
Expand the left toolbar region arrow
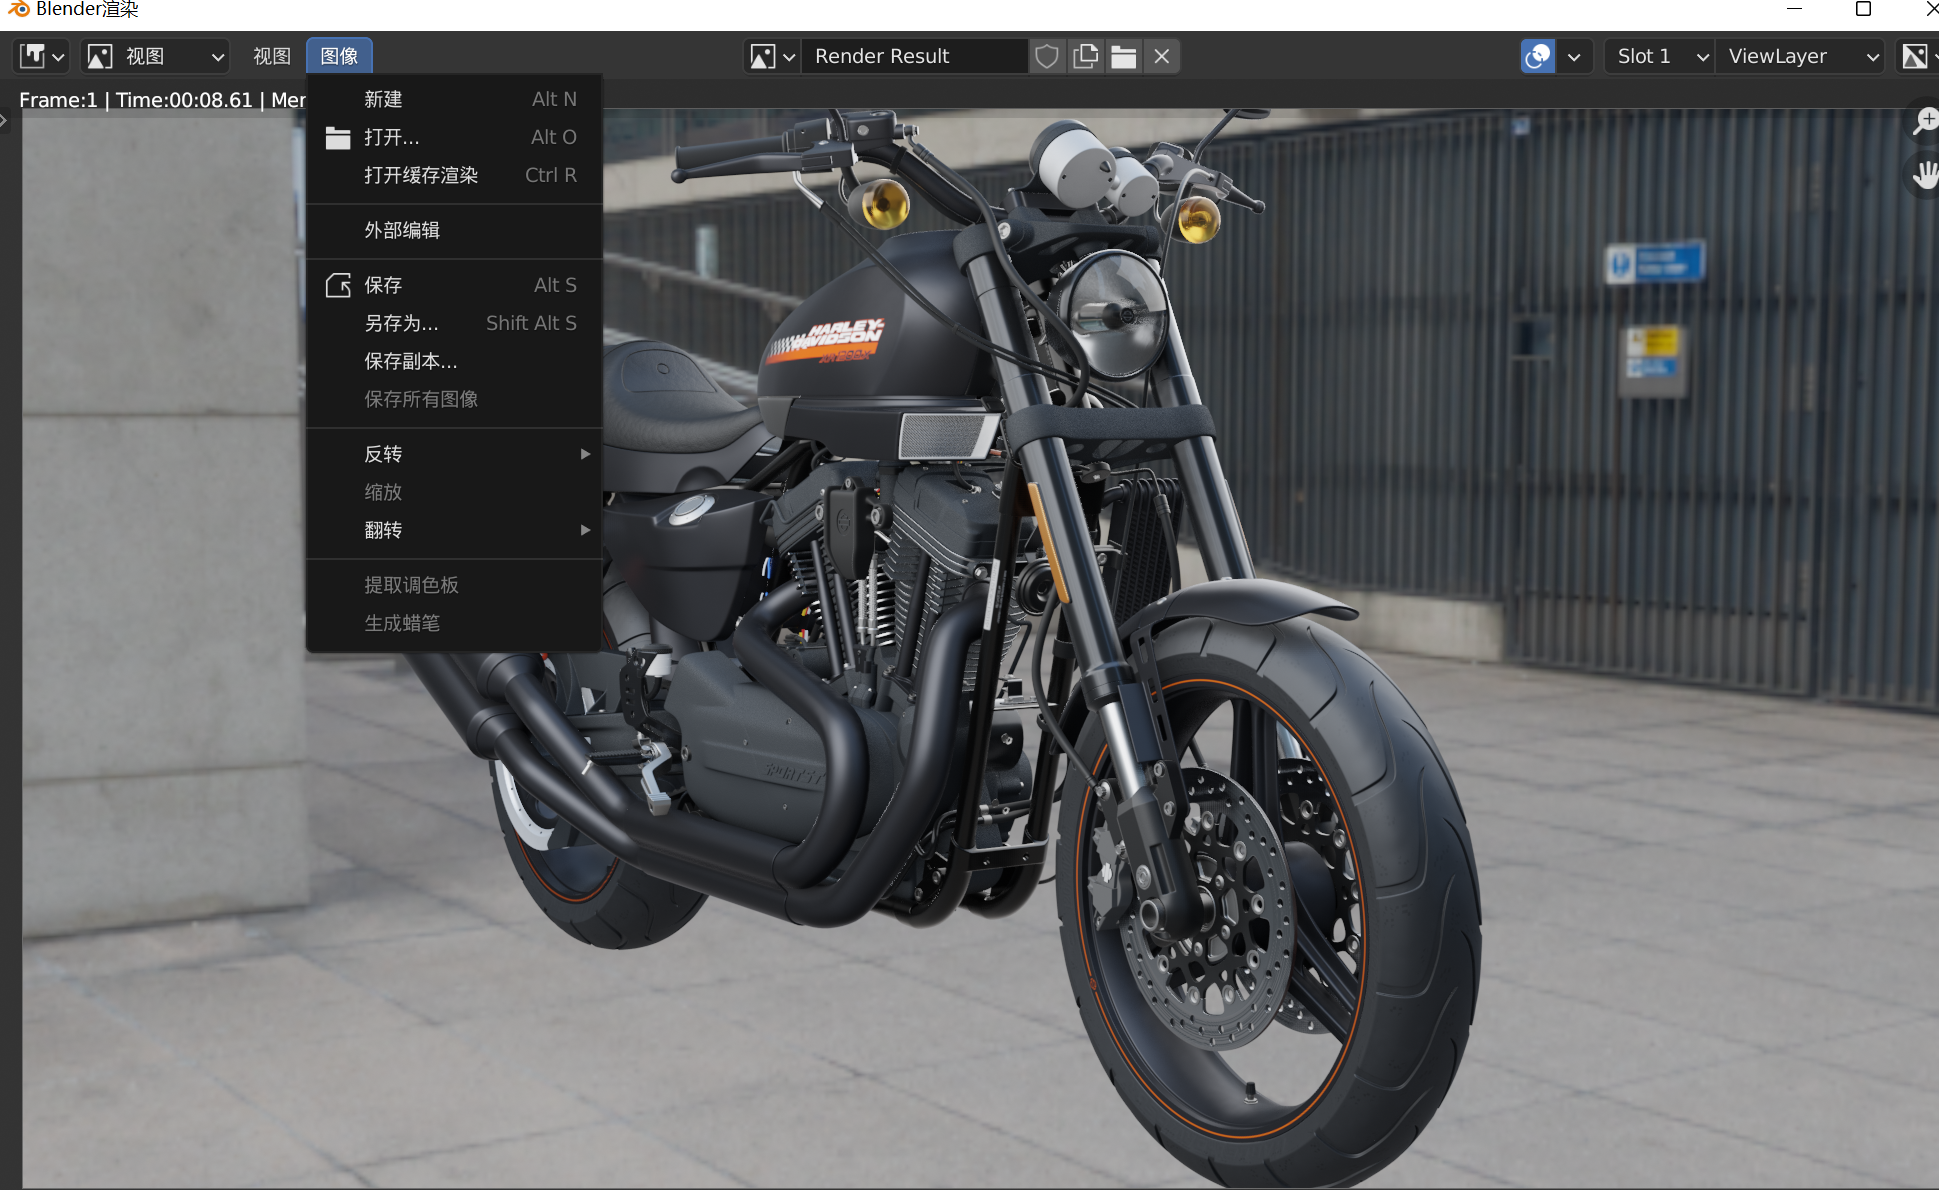click(x=4, y=121)
